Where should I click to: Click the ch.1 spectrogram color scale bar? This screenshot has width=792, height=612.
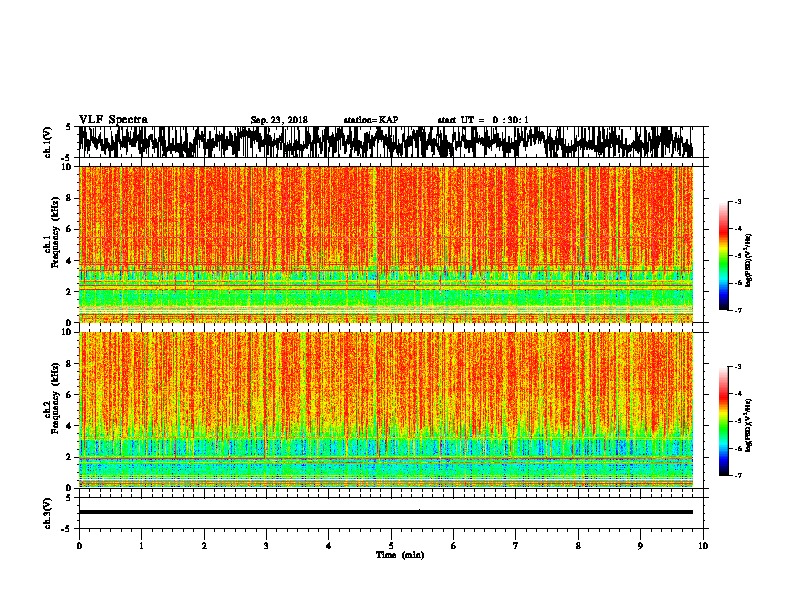pyautogui.click(x=724, y=256)
